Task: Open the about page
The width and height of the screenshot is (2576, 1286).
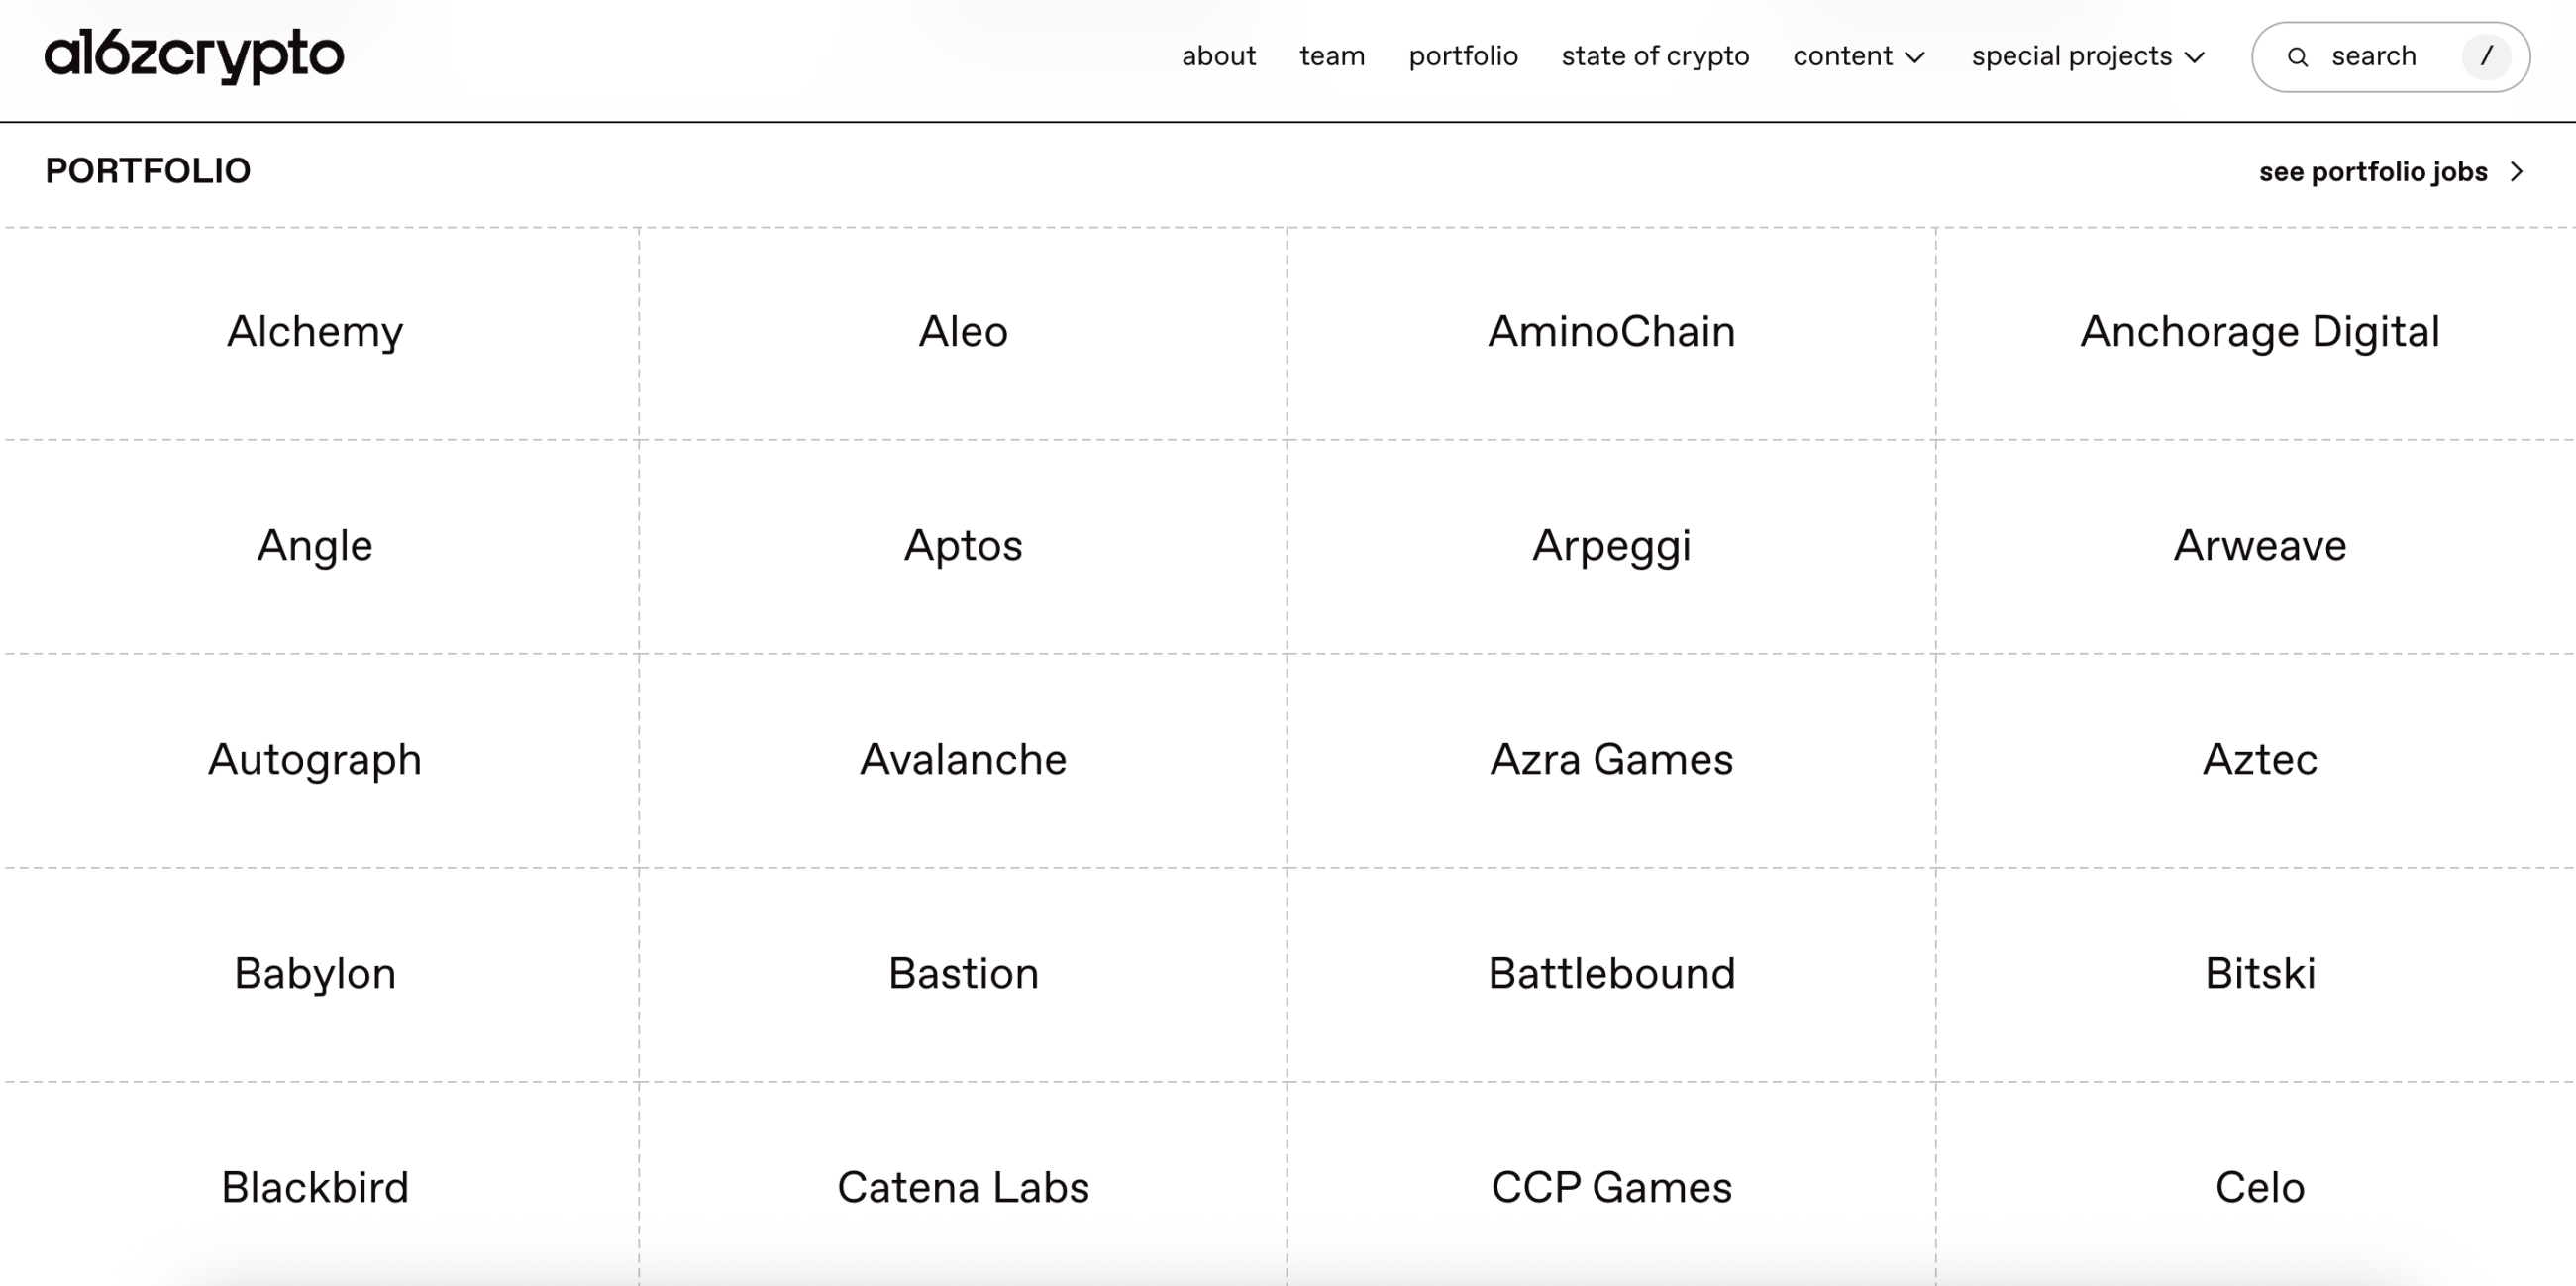Action: pyautogui.click(x=1218, y=56)
